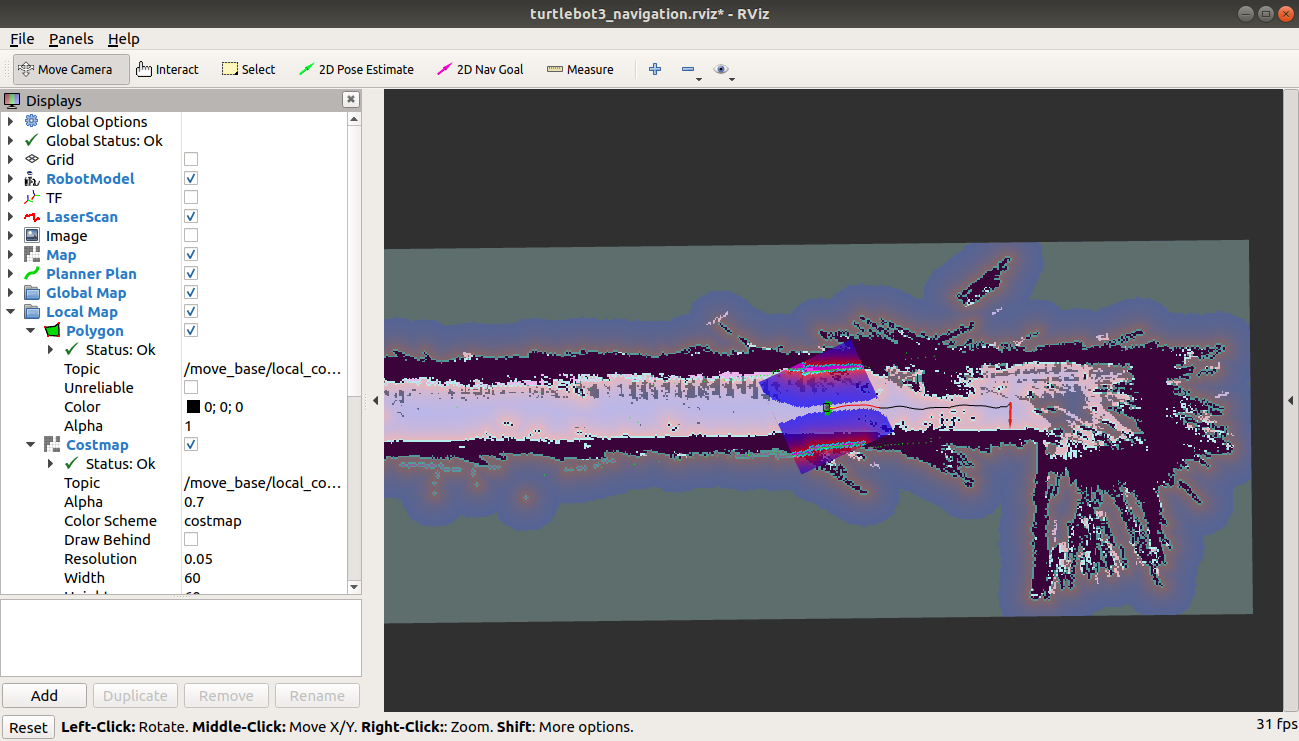Expand the Global Map group

point(11,292)
